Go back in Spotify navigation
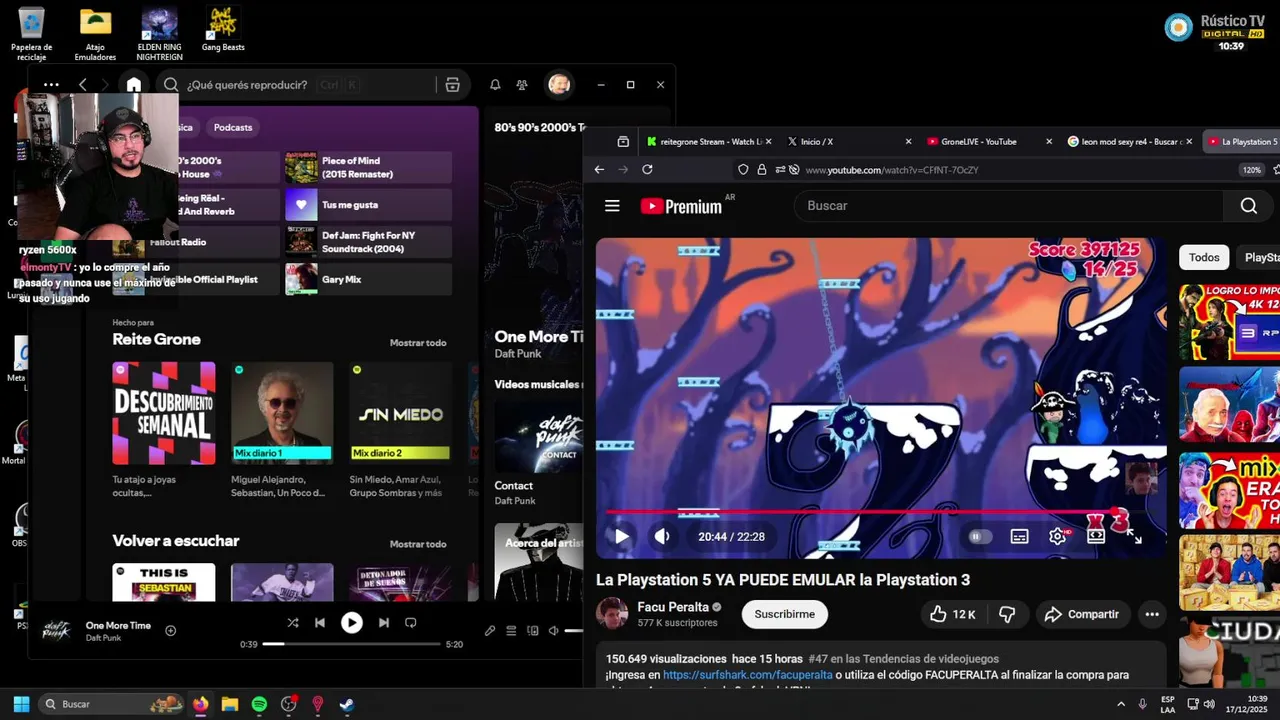 83,85
